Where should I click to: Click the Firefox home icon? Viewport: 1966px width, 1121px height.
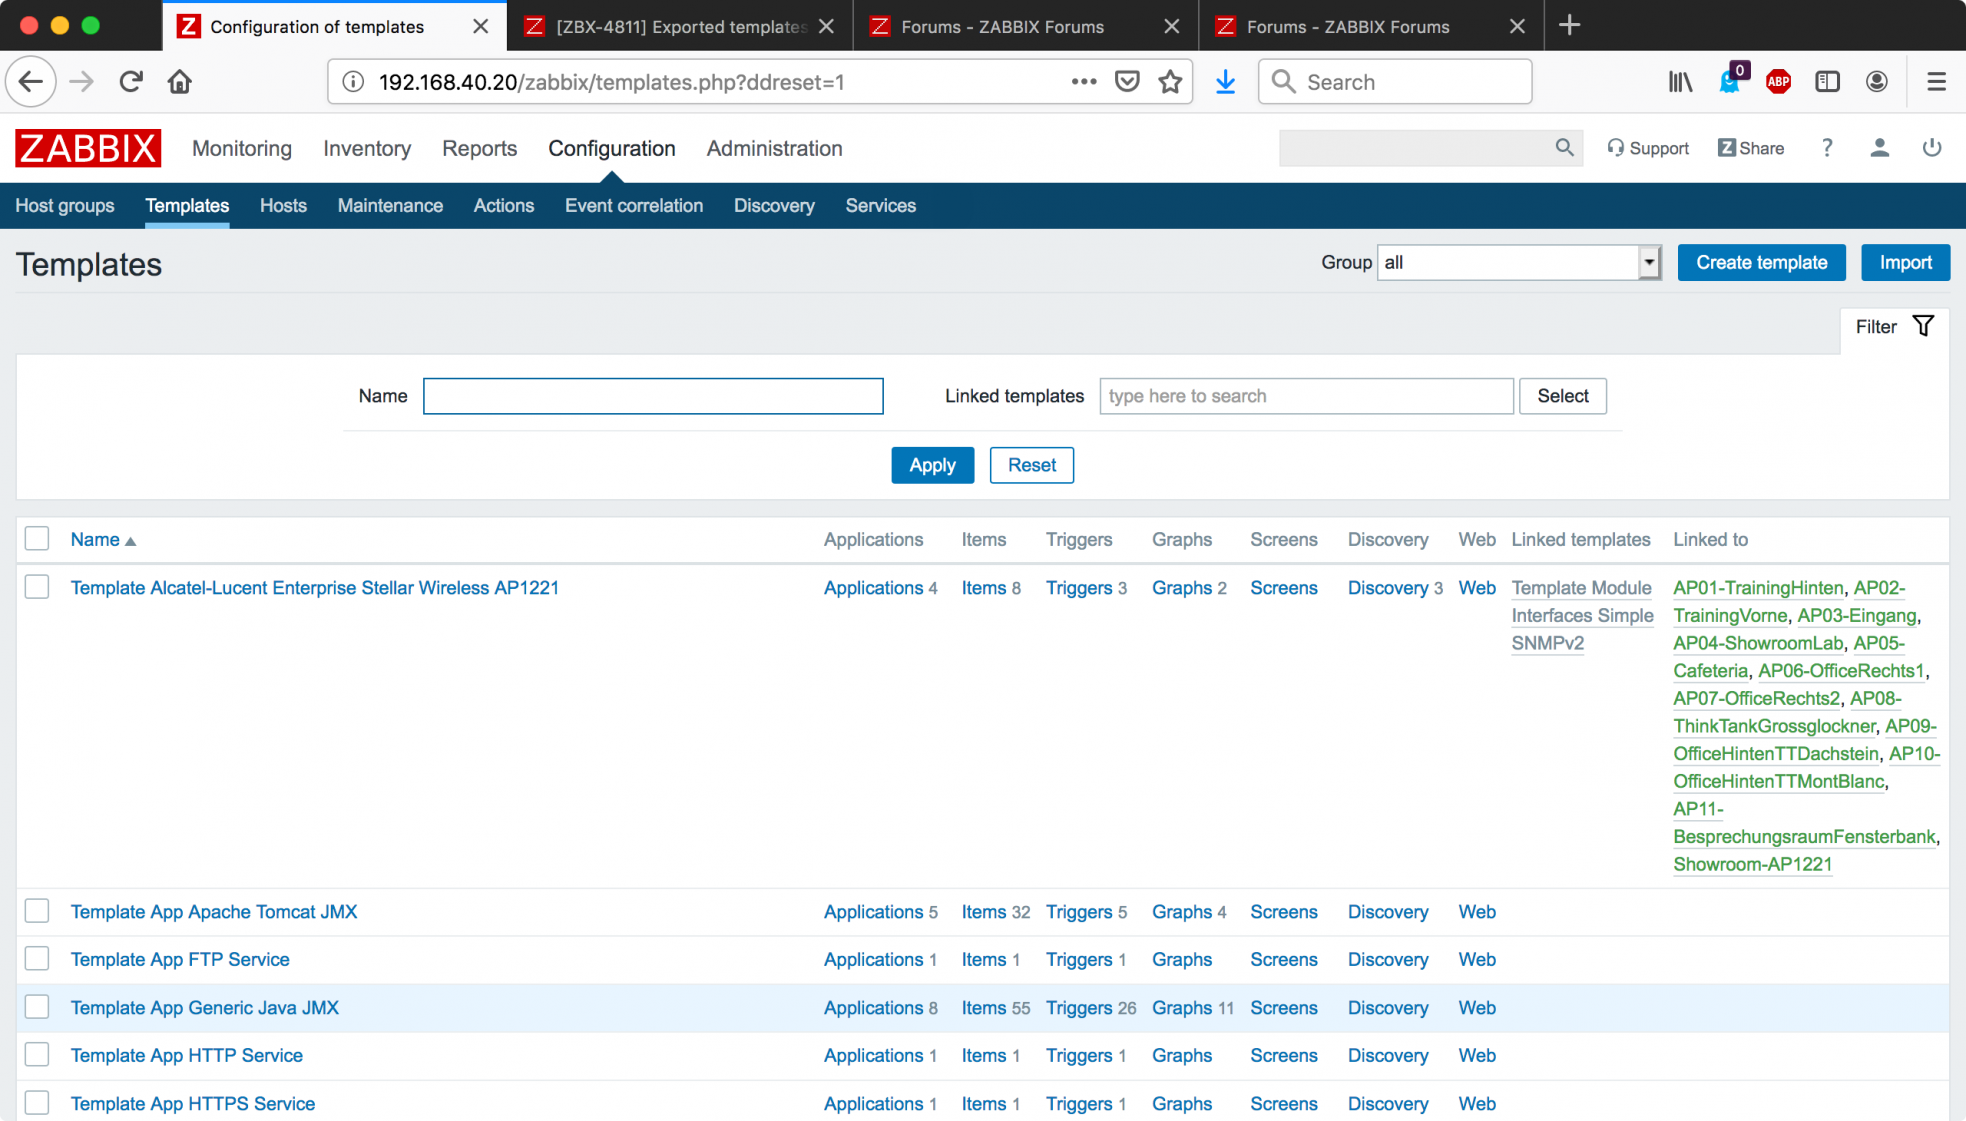pos(180,82)
